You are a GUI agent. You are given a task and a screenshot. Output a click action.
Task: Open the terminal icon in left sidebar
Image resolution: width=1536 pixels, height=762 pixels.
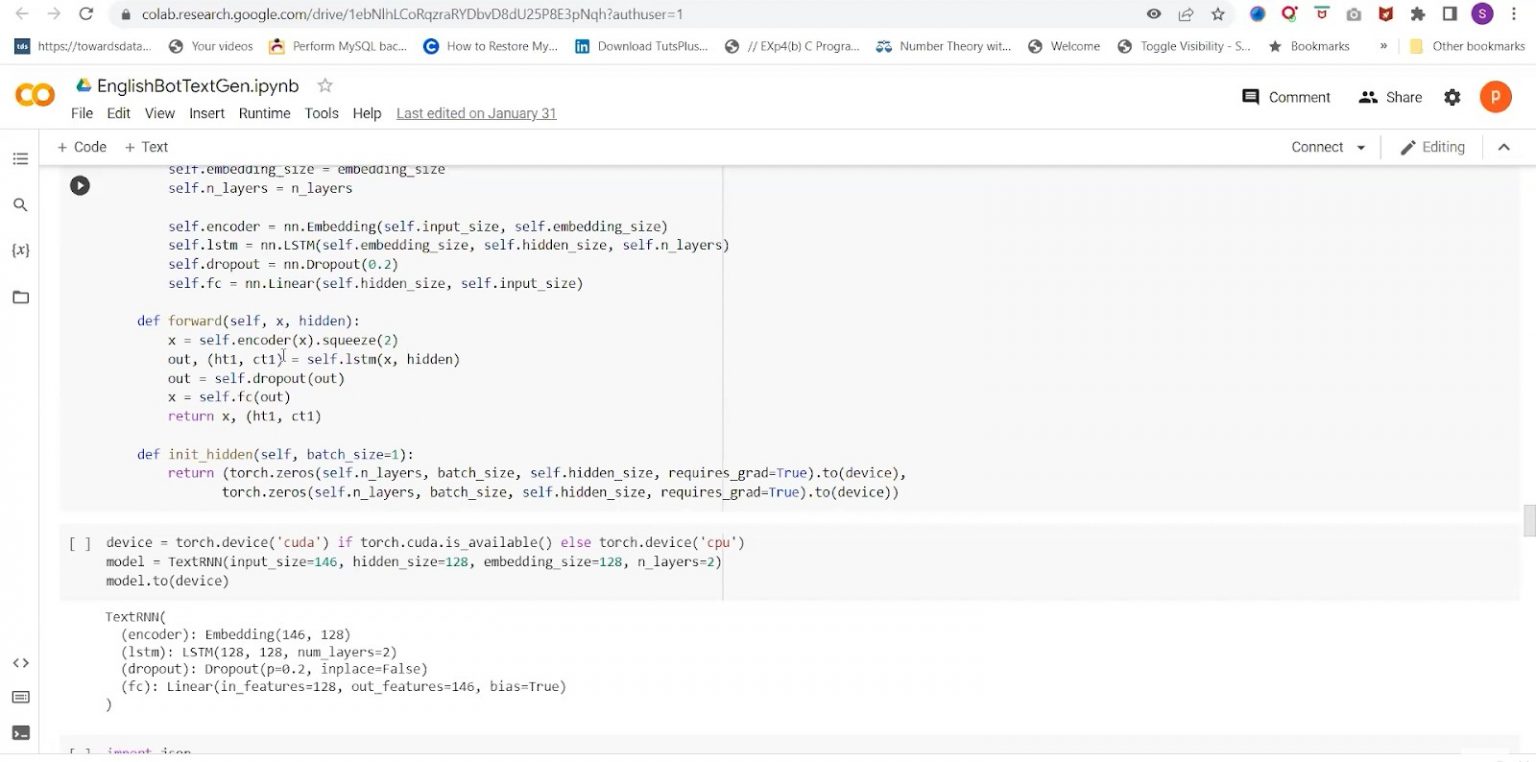point(20,733)
